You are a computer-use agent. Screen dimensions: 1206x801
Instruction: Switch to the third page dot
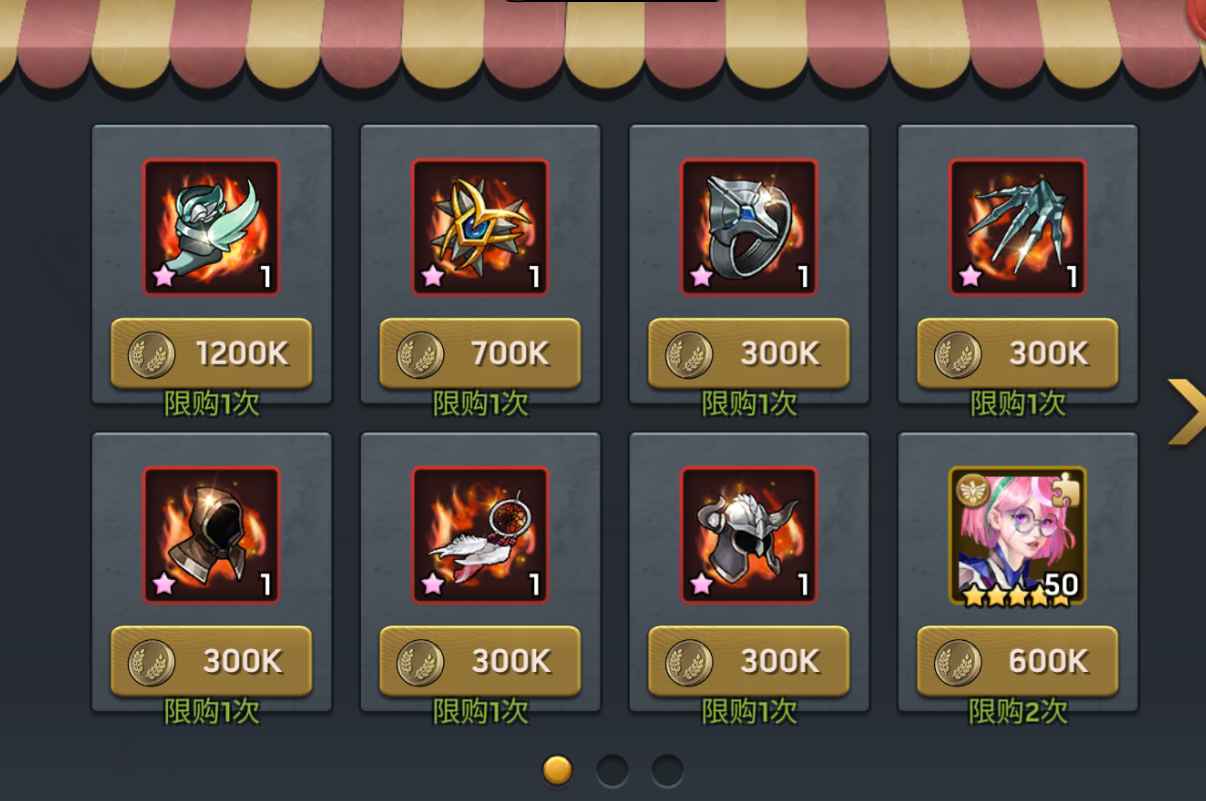[668, 770]
